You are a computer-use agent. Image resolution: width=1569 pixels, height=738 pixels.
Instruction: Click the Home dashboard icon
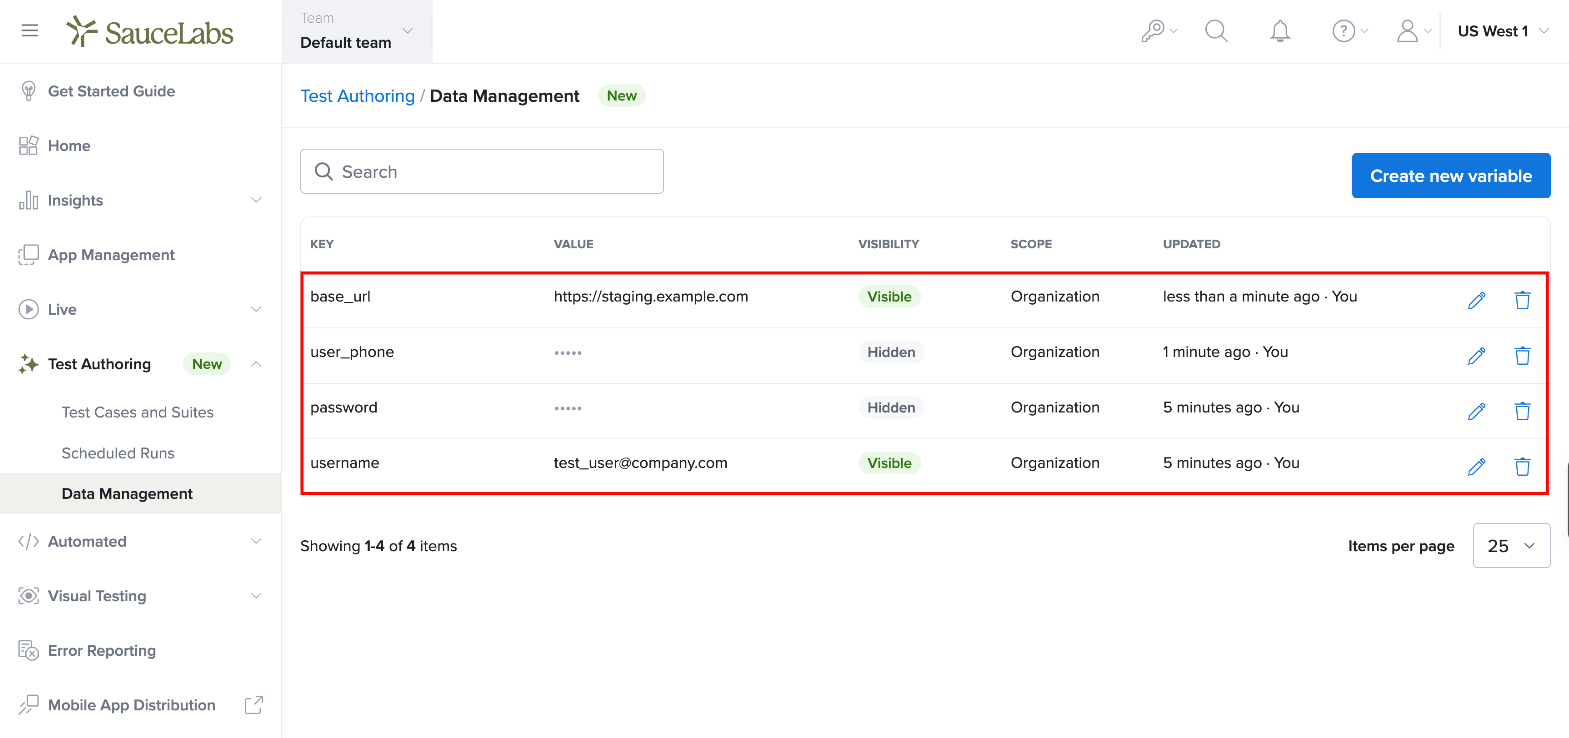coord(28,146)
